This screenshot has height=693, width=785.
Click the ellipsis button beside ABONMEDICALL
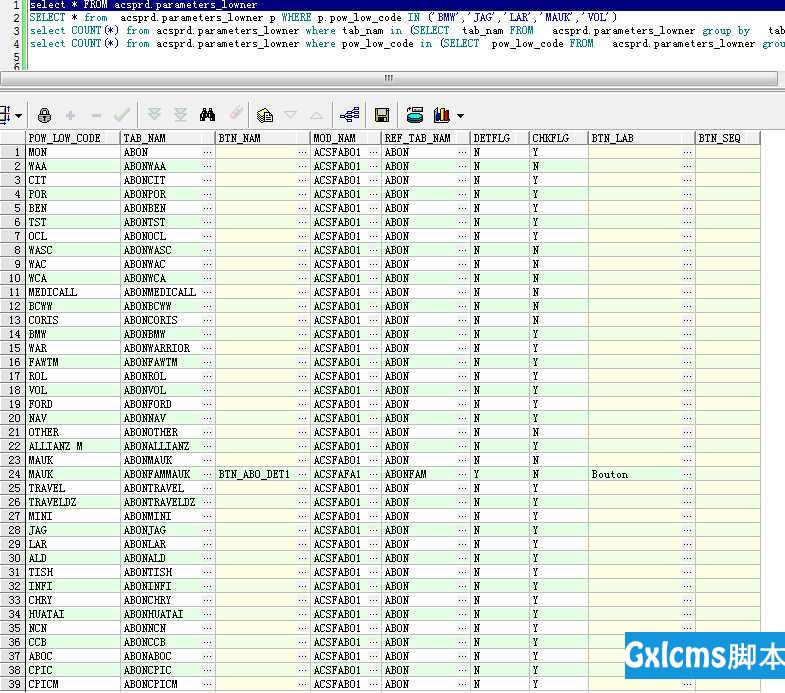207,292
